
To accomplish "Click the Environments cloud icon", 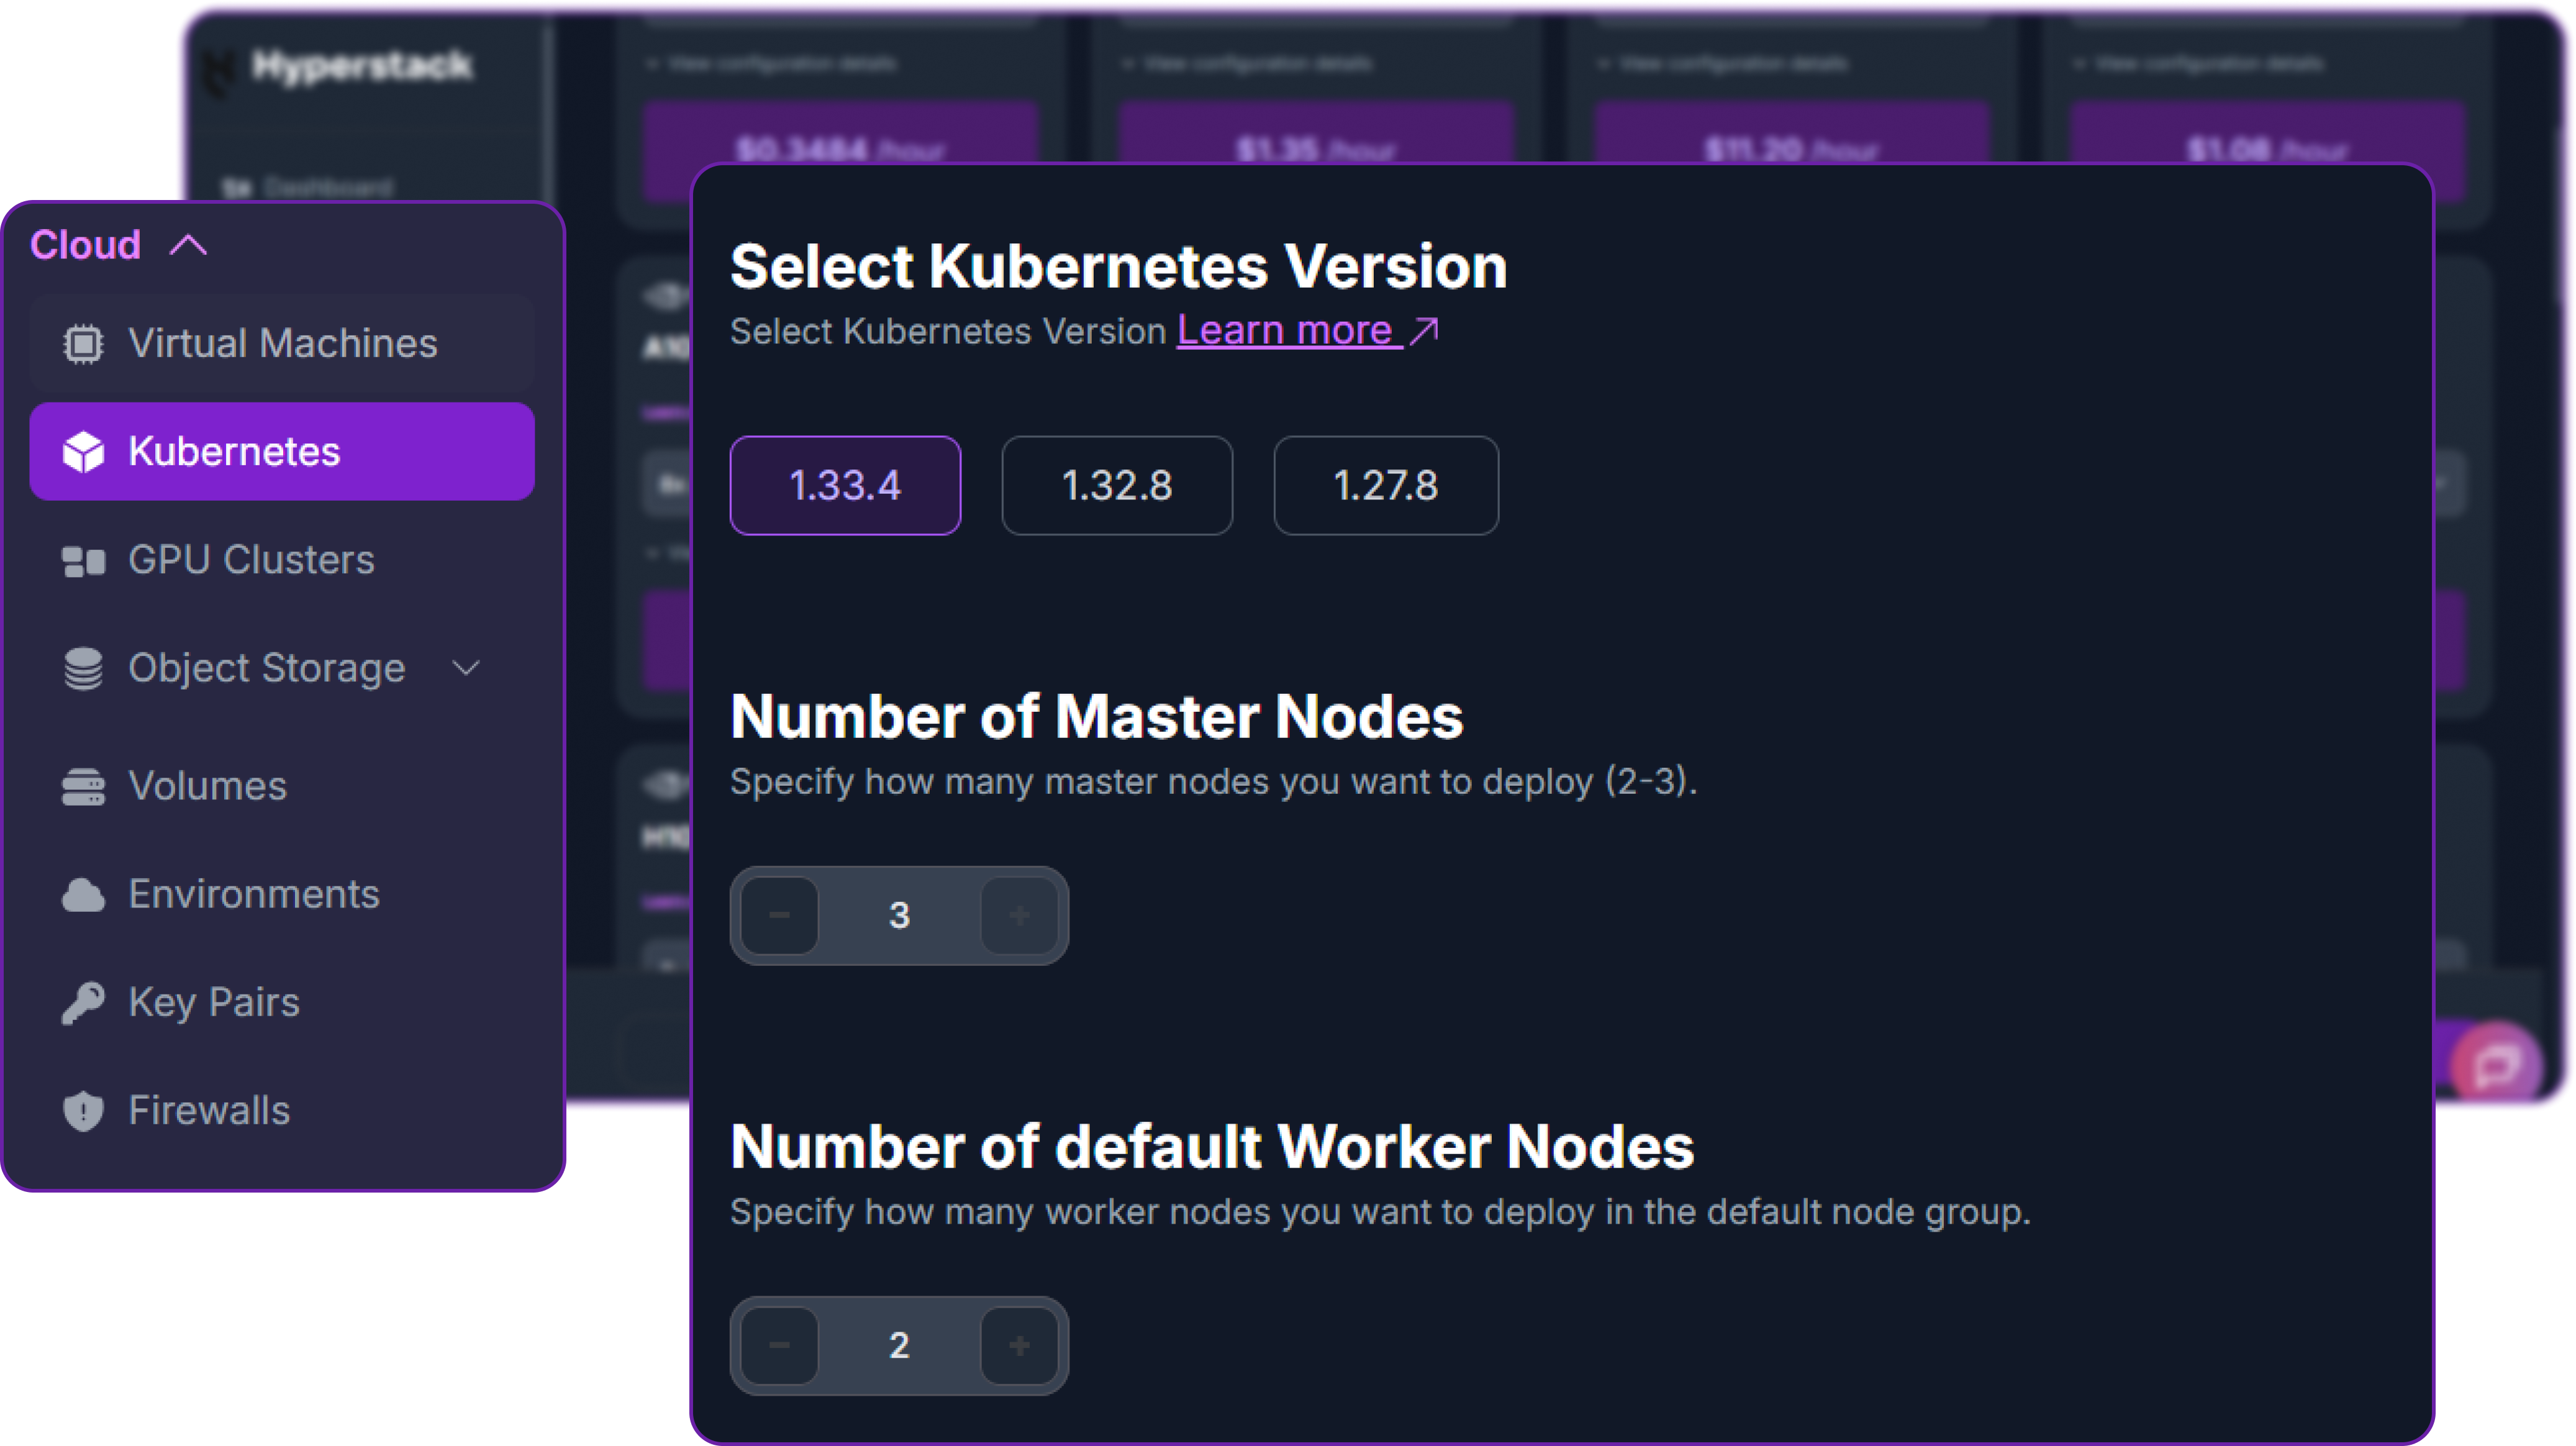I will [83, 895].
